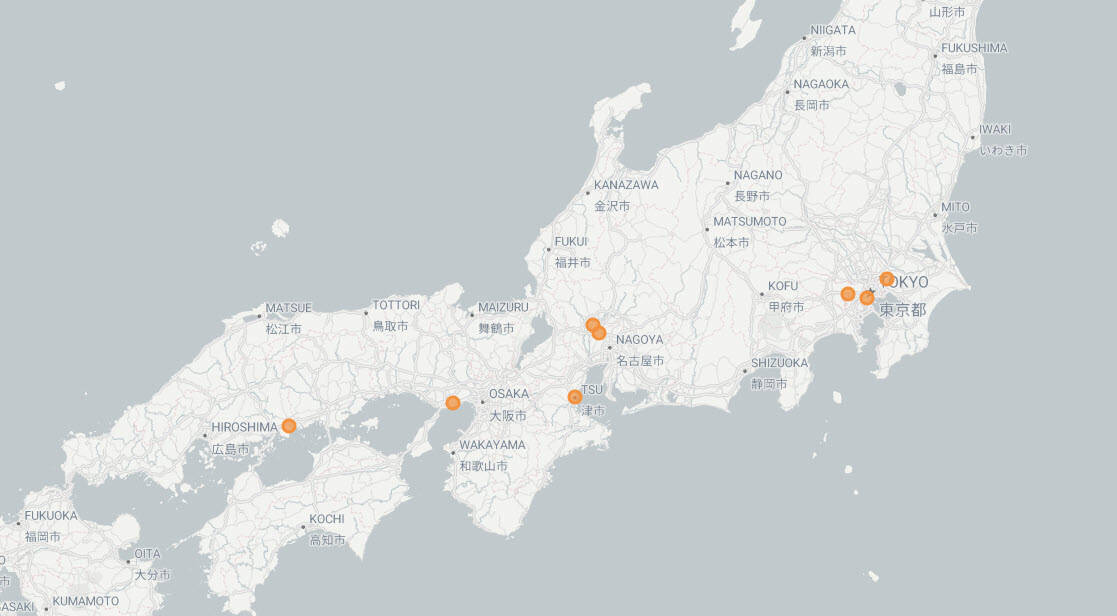
Task: Click the Matsumoto city label
Action: 750,221
